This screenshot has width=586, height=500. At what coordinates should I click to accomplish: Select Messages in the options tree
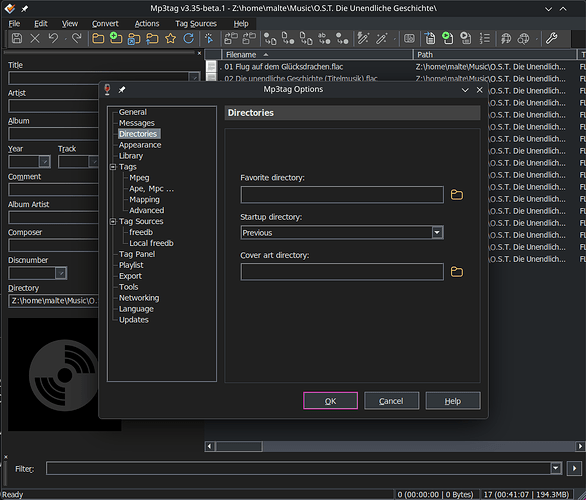click(x=136, y=123)
